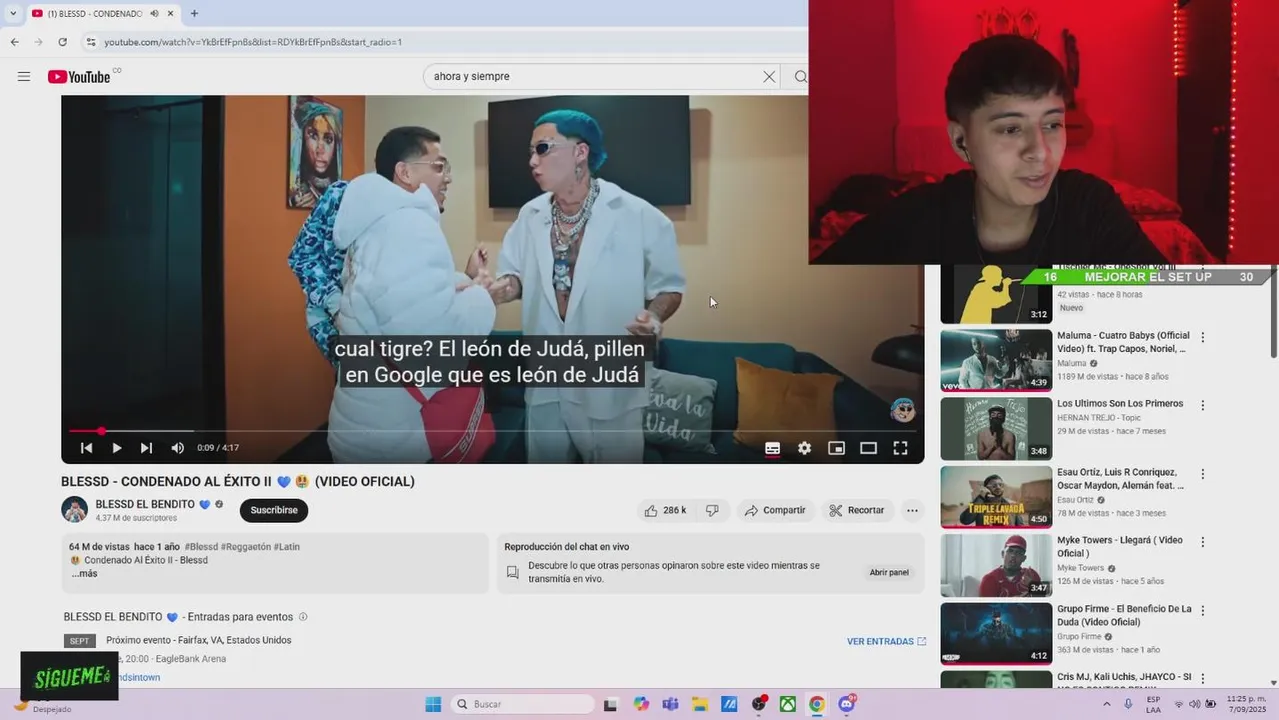1279x720 pixels.
Task: Click the Recortar clip button
Action: click(857, 510)
